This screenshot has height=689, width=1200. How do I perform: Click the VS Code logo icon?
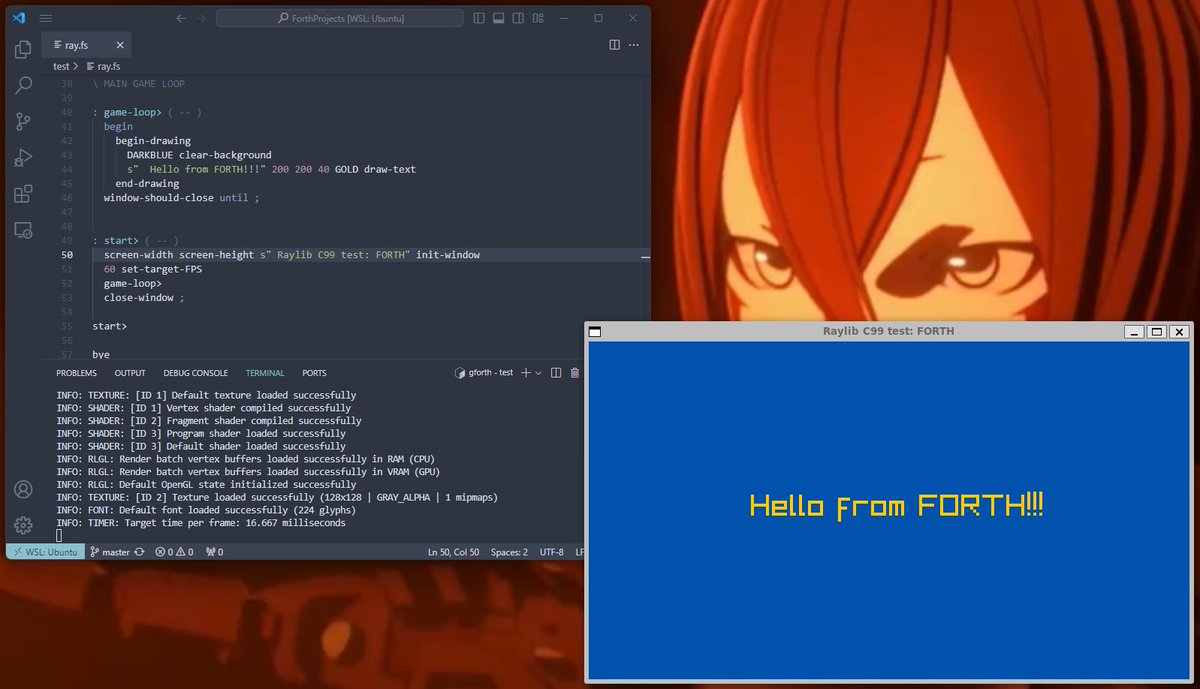19,18
